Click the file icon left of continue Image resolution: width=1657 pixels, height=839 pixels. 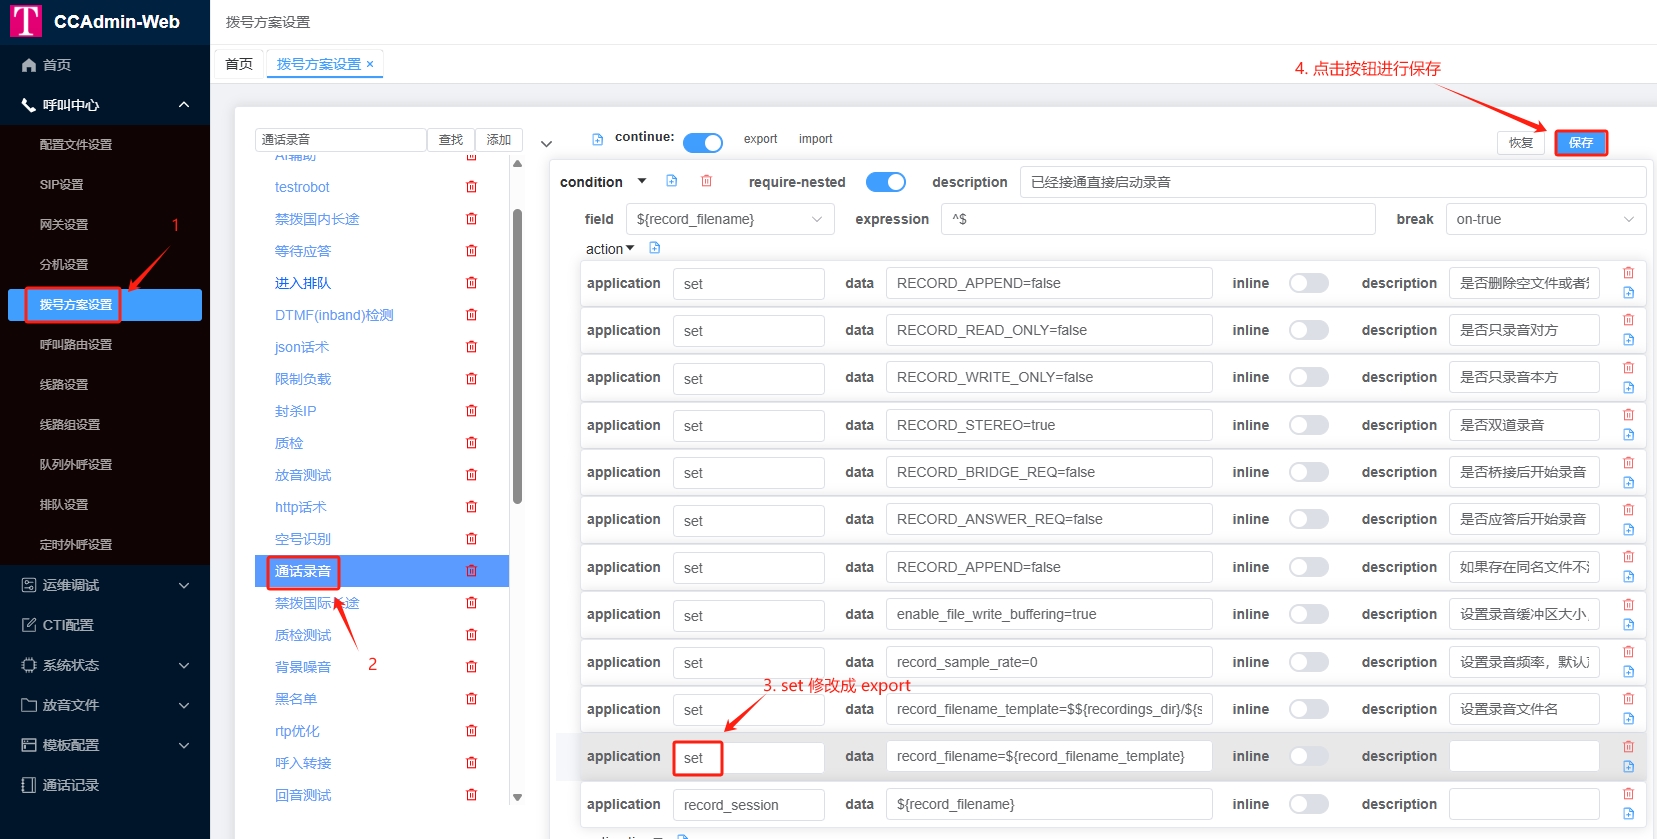click(x=598, y=139)
